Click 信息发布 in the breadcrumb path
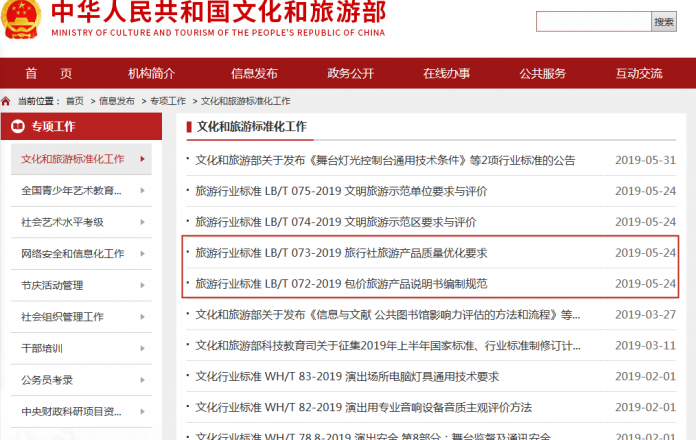The image size is (696, 440). click(x=117, y=101)
